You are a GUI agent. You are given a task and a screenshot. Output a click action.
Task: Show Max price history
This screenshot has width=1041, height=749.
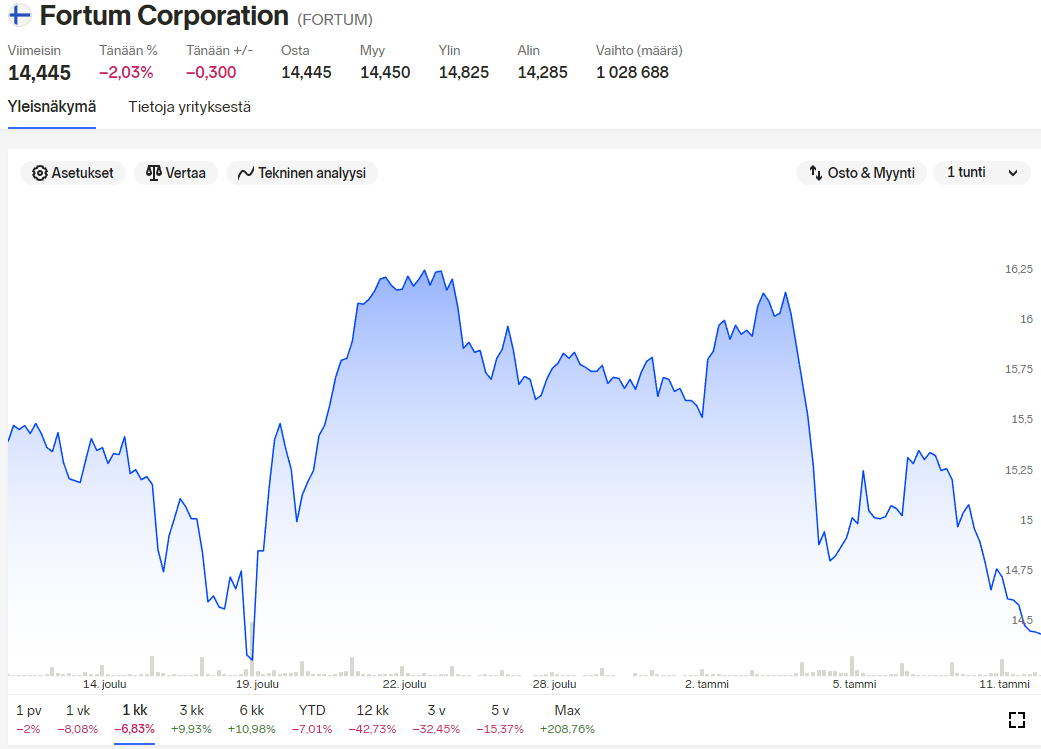tap(567, 718)
